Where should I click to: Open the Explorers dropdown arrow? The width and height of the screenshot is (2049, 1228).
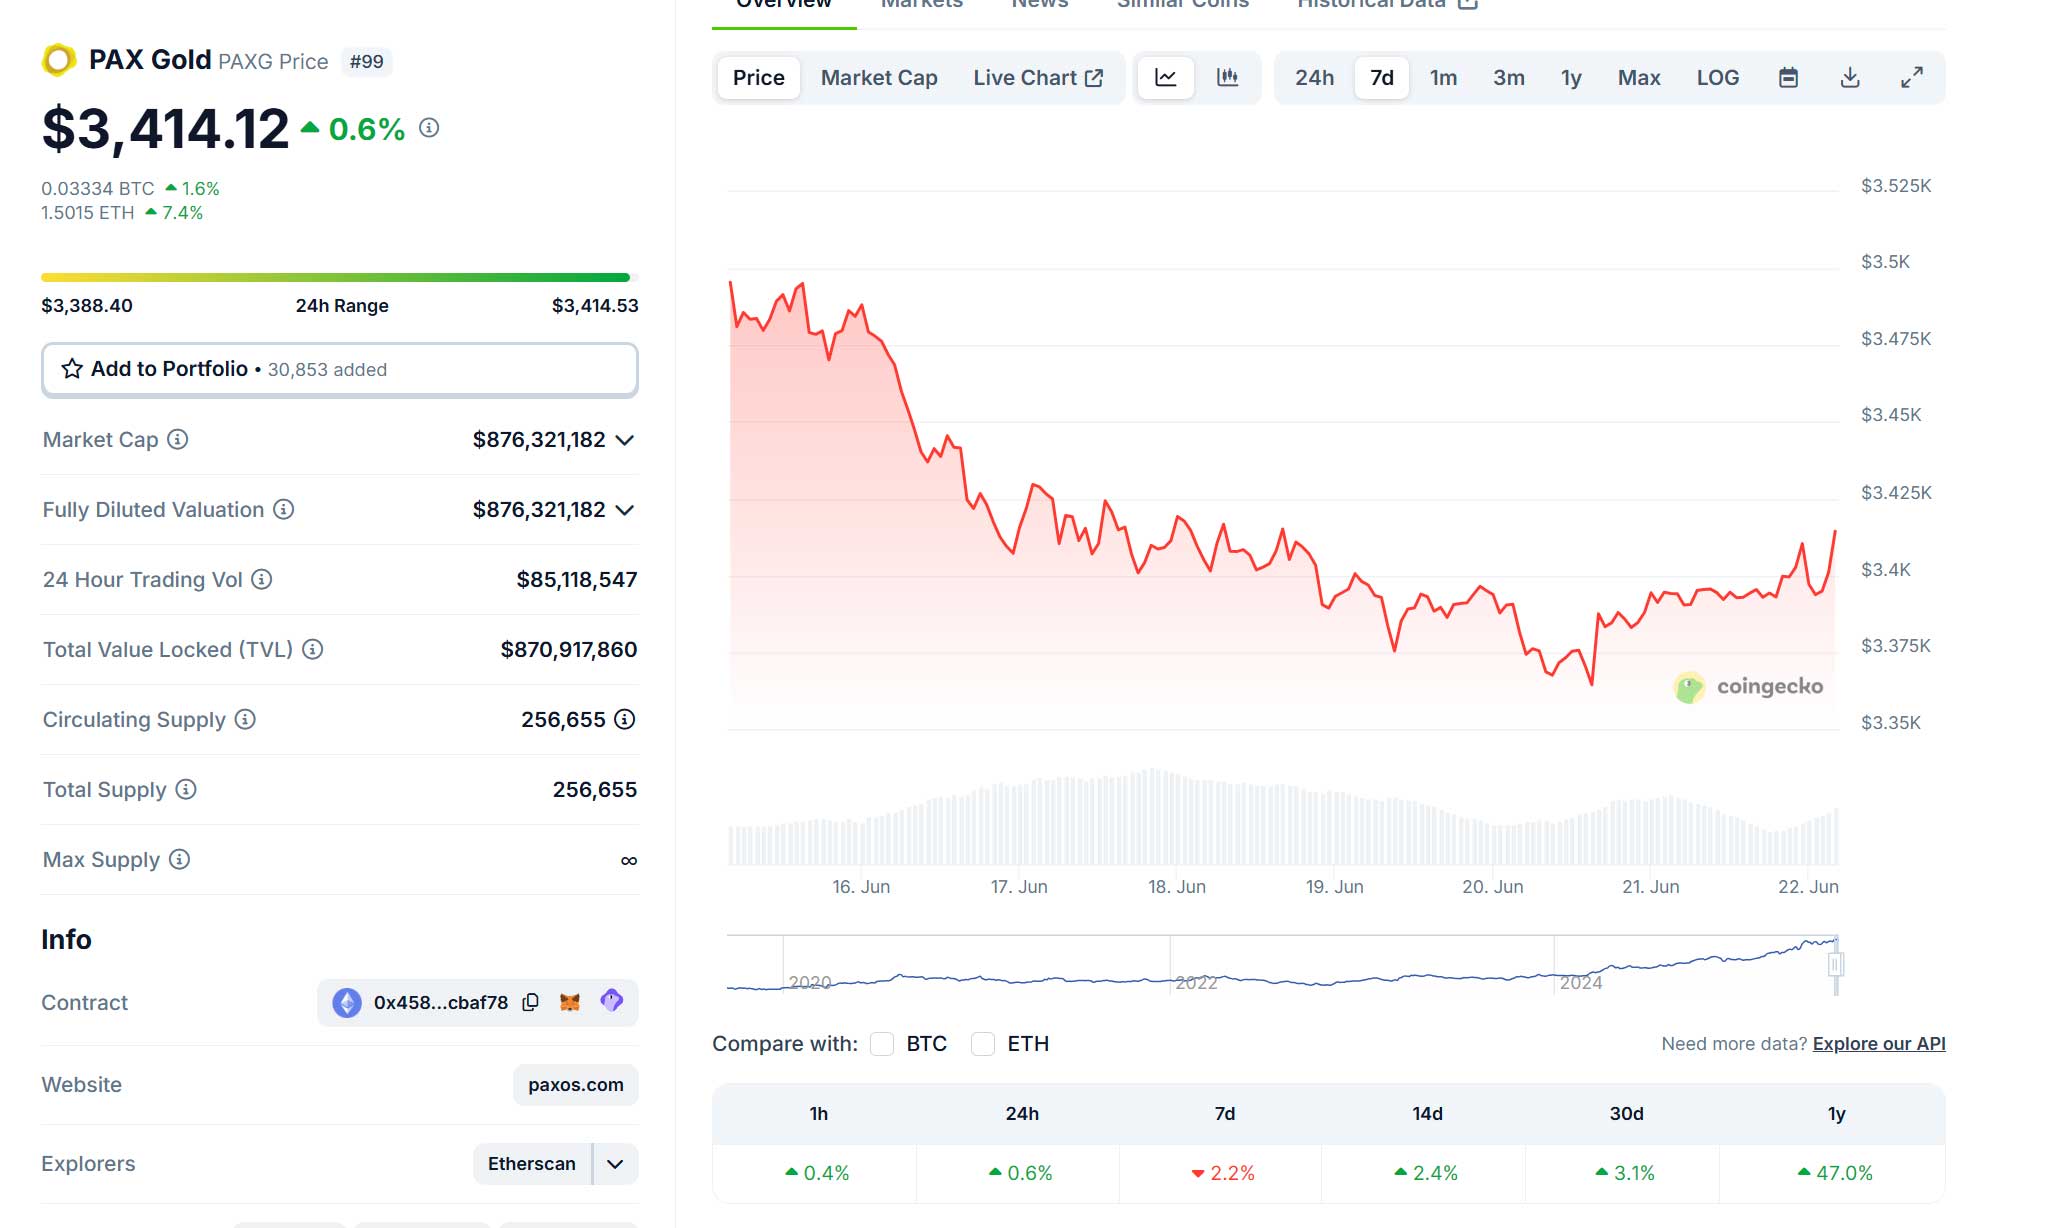(616, 1164)
